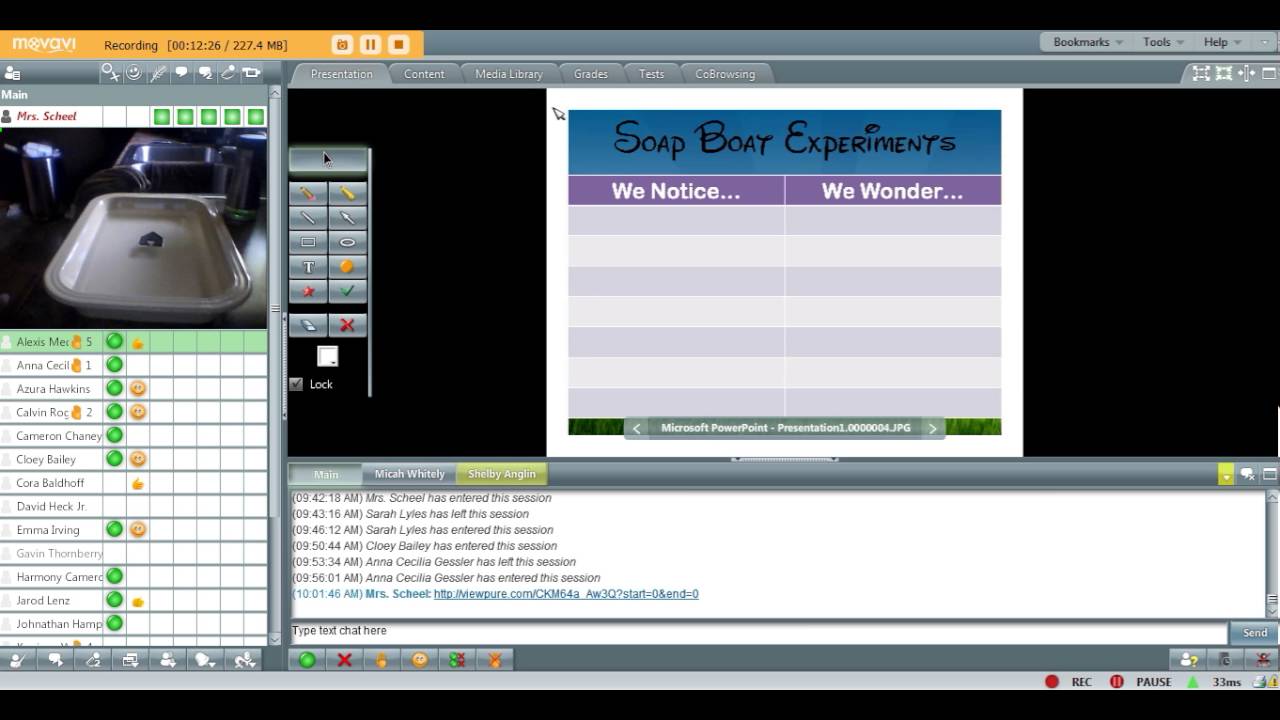This screenshot has height=720, width=1280.
Task: Switch to the Content tab
Action: (x=424, y=74)
